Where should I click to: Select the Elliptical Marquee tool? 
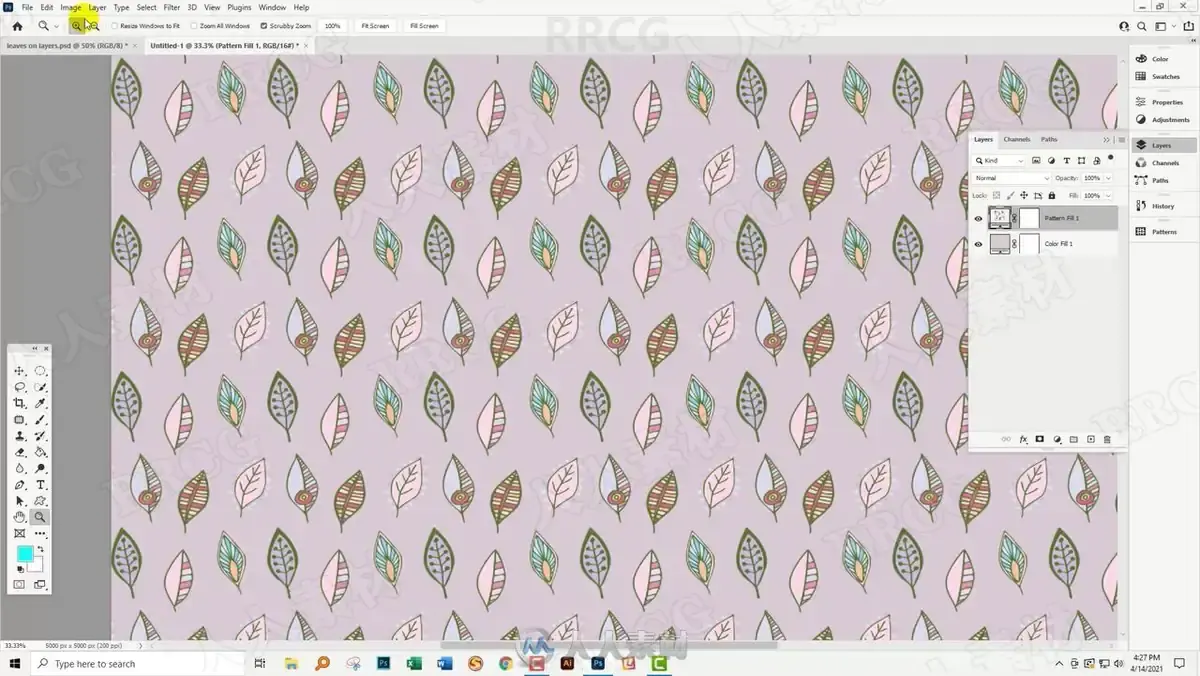click(x=40, y=371)
